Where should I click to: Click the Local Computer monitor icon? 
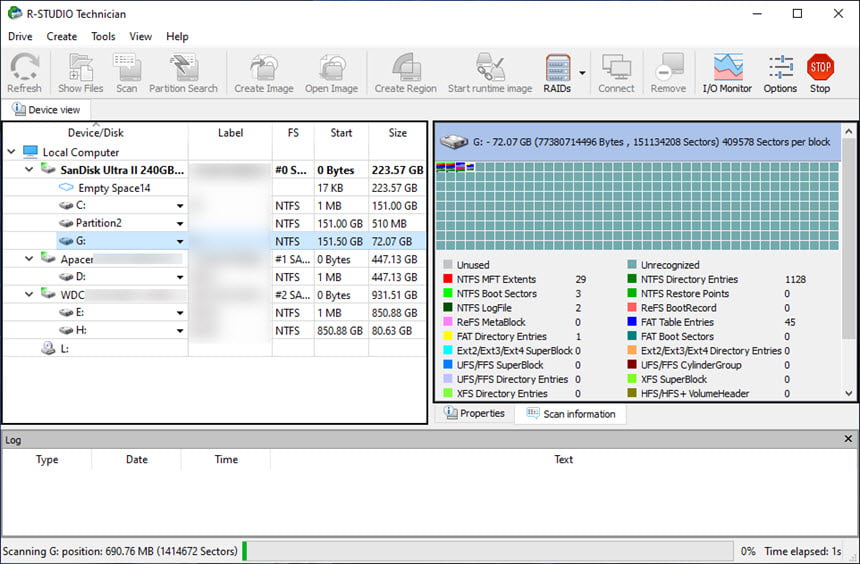pyautogui.click(x=30, y=152)
